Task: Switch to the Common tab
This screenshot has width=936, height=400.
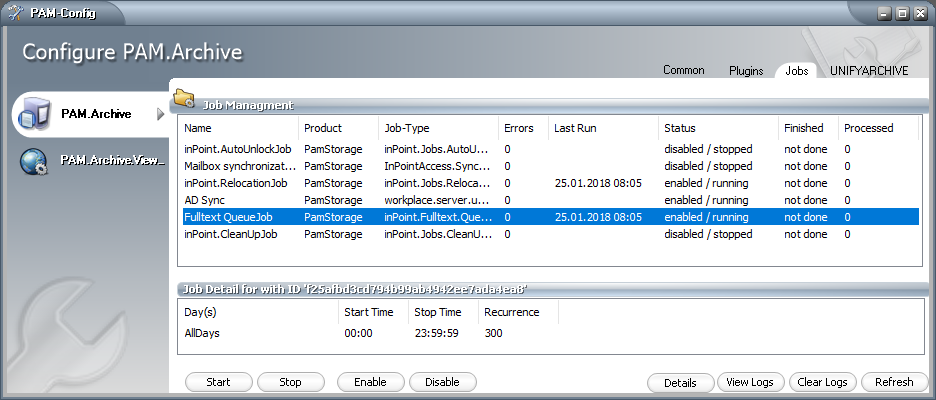Action: click(683, 70)
